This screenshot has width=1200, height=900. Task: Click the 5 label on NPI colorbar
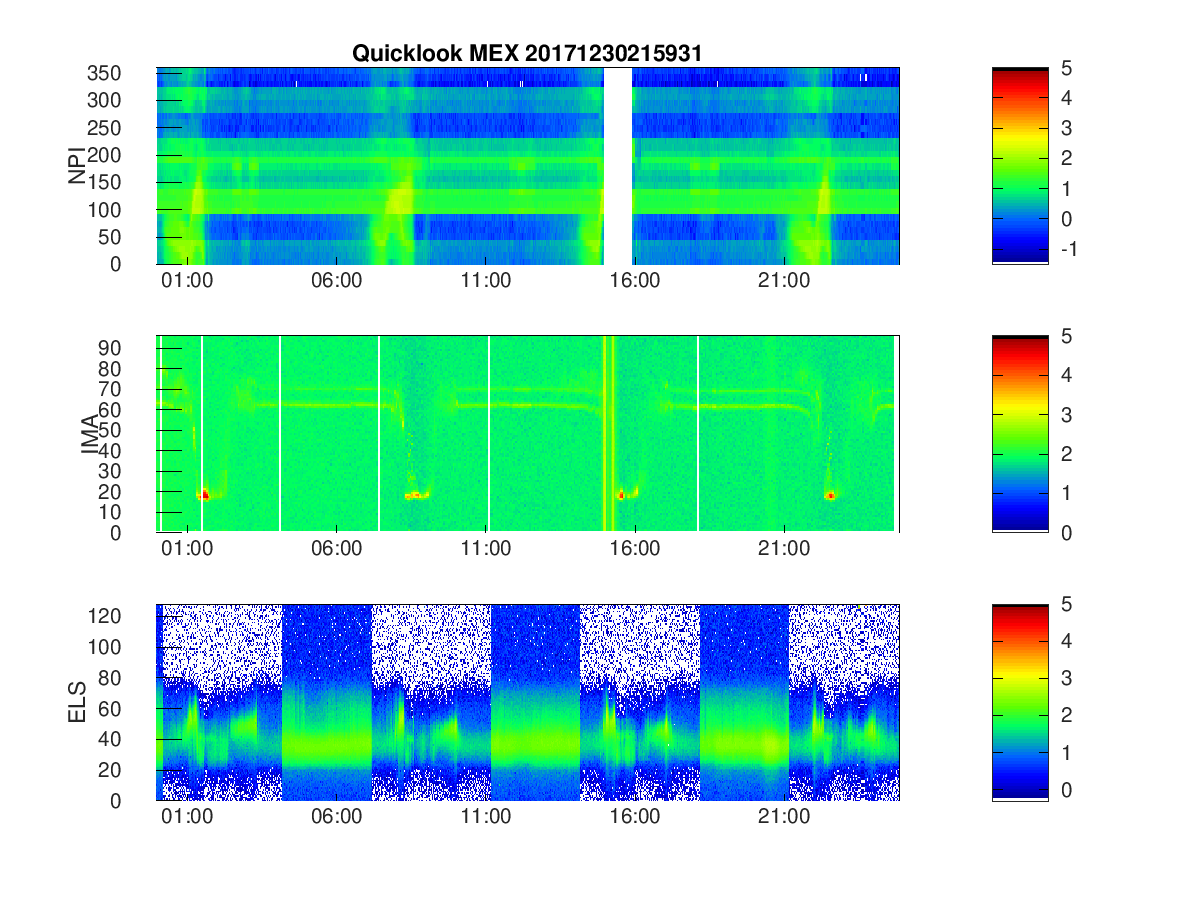(x=1065, y=68)
